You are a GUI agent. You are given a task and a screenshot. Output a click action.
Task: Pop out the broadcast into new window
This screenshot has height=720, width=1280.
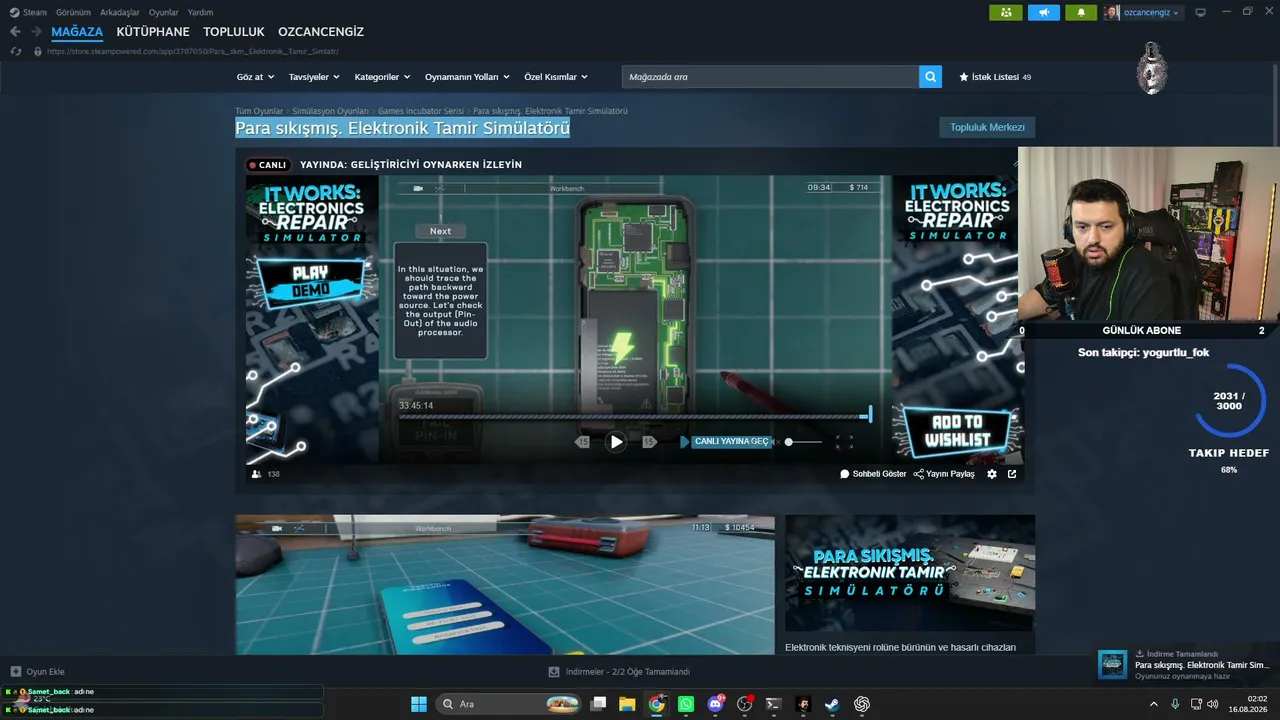[1012, 474]
